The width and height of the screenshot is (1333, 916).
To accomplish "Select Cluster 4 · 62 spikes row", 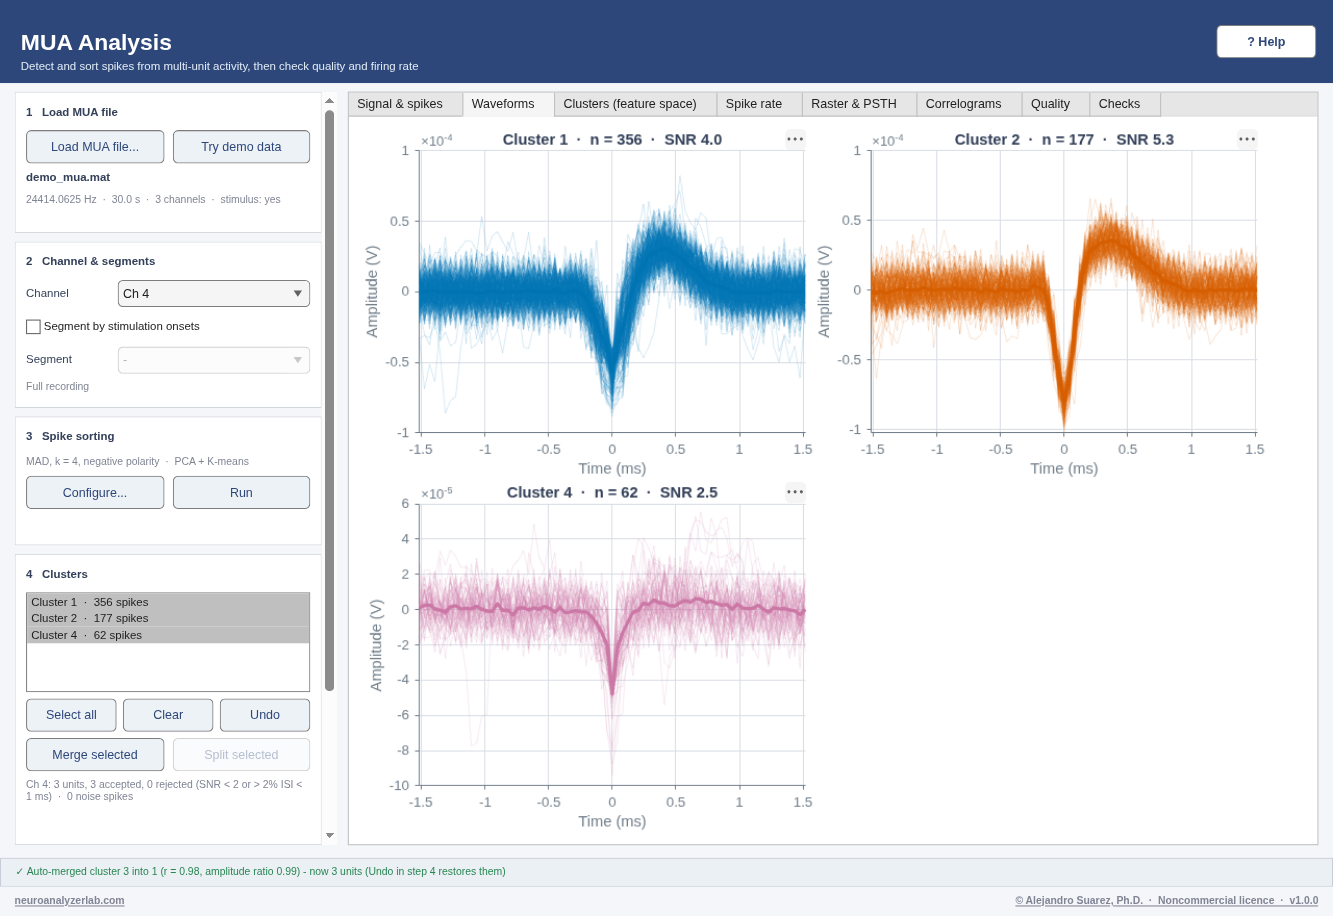I will [x=168, y=635].
